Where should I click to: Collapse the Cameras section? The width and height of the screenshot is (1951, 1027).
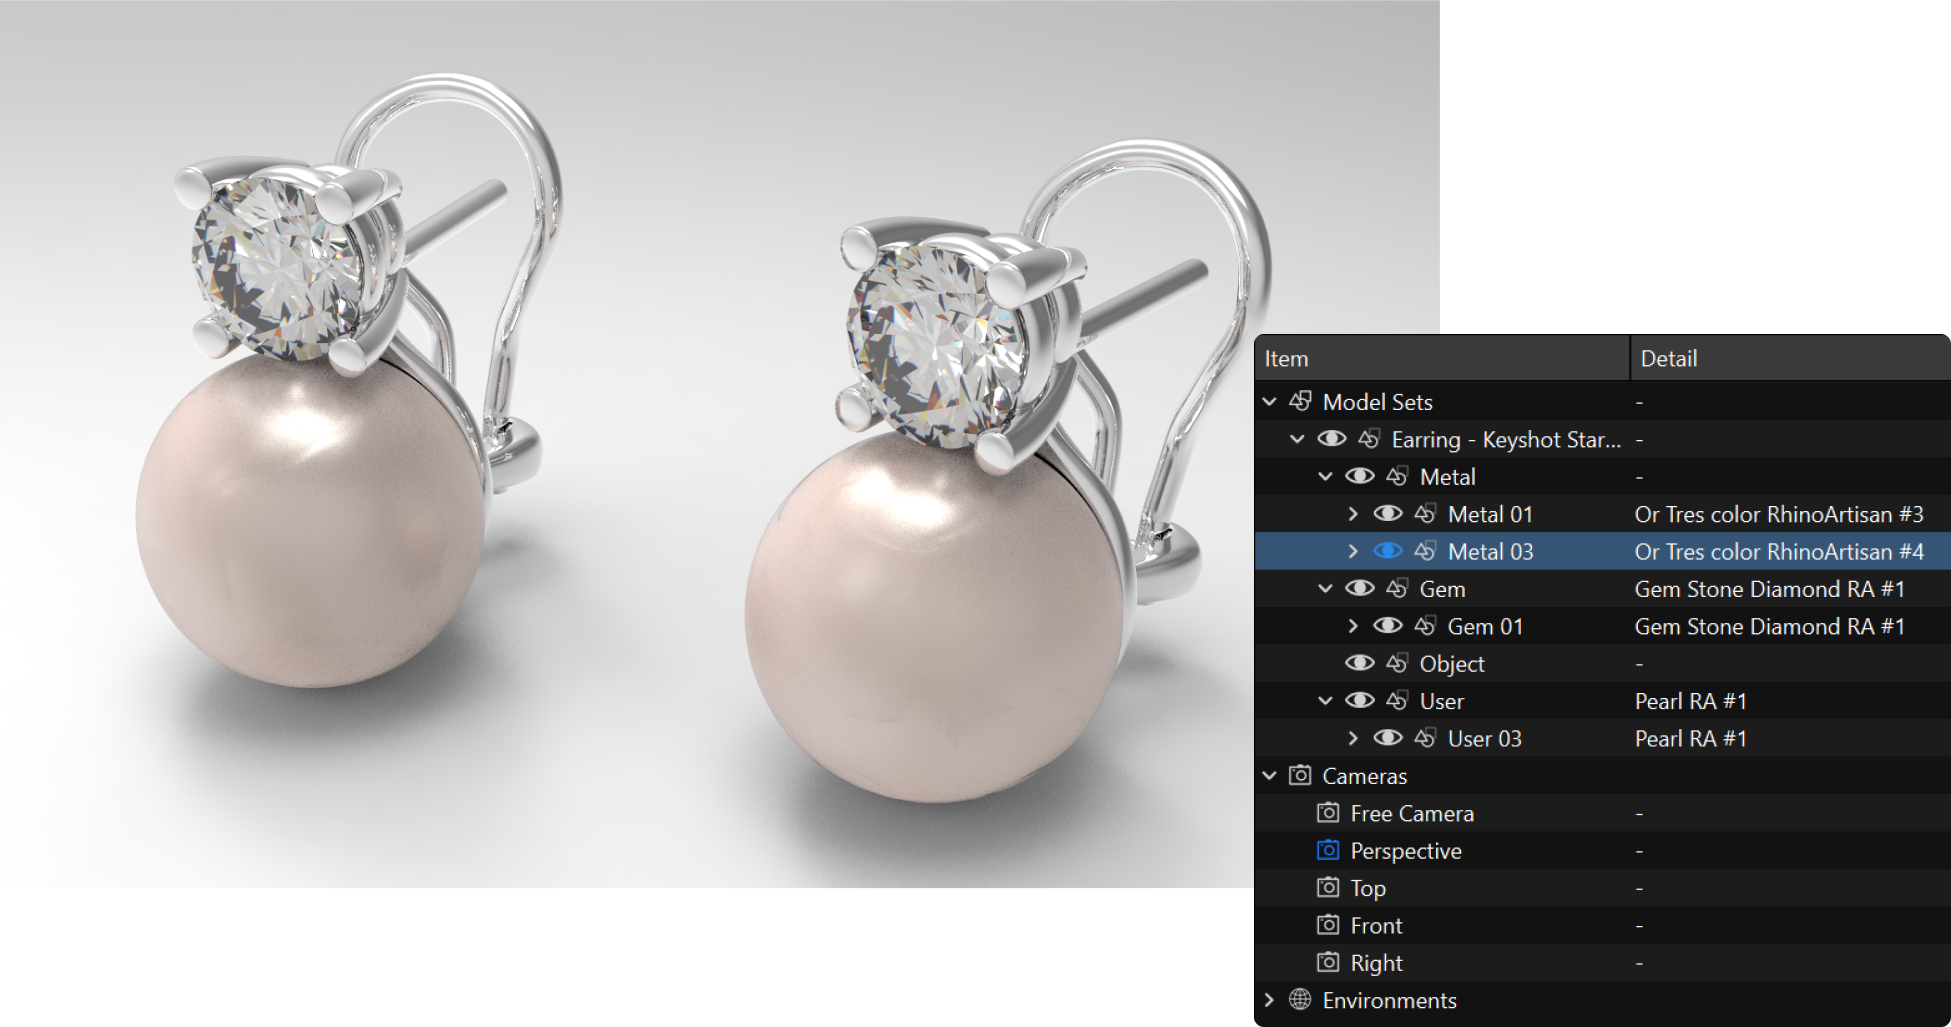[x=1269, y=775]
